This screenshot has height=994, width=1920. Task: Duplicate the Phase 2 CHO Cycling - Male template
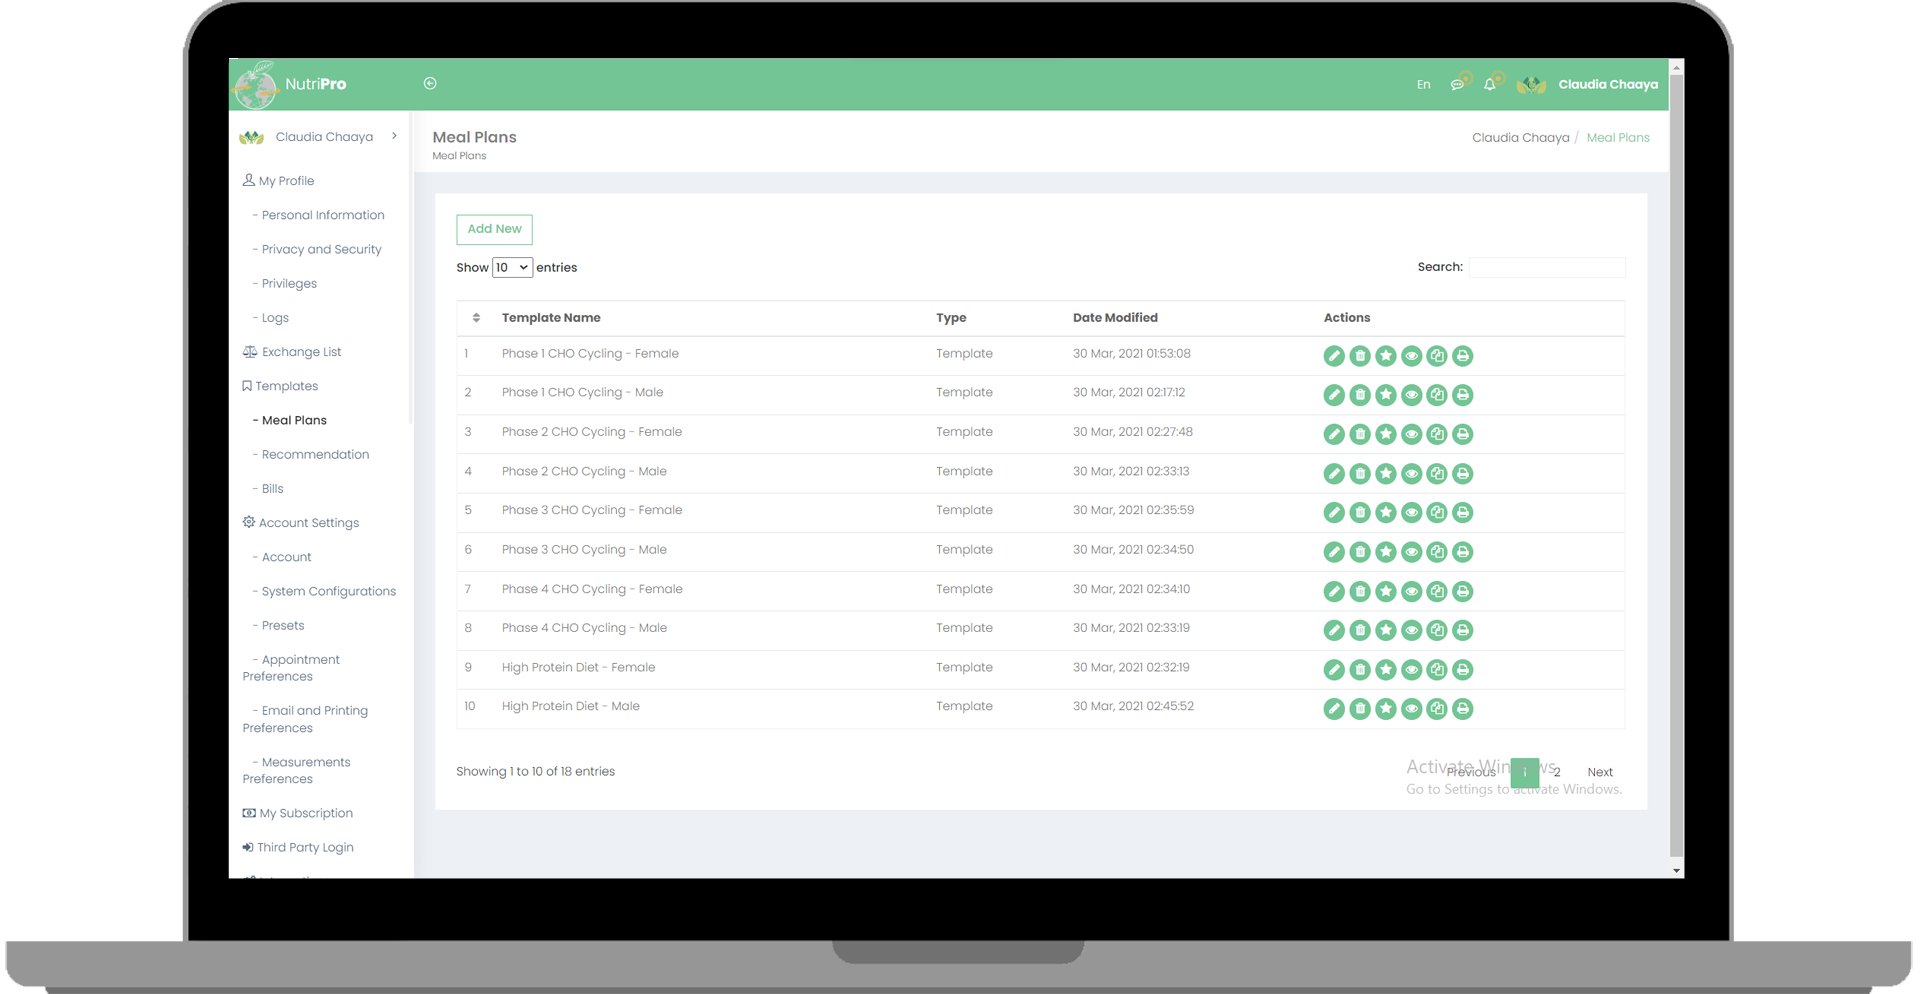coord(1437,473)
